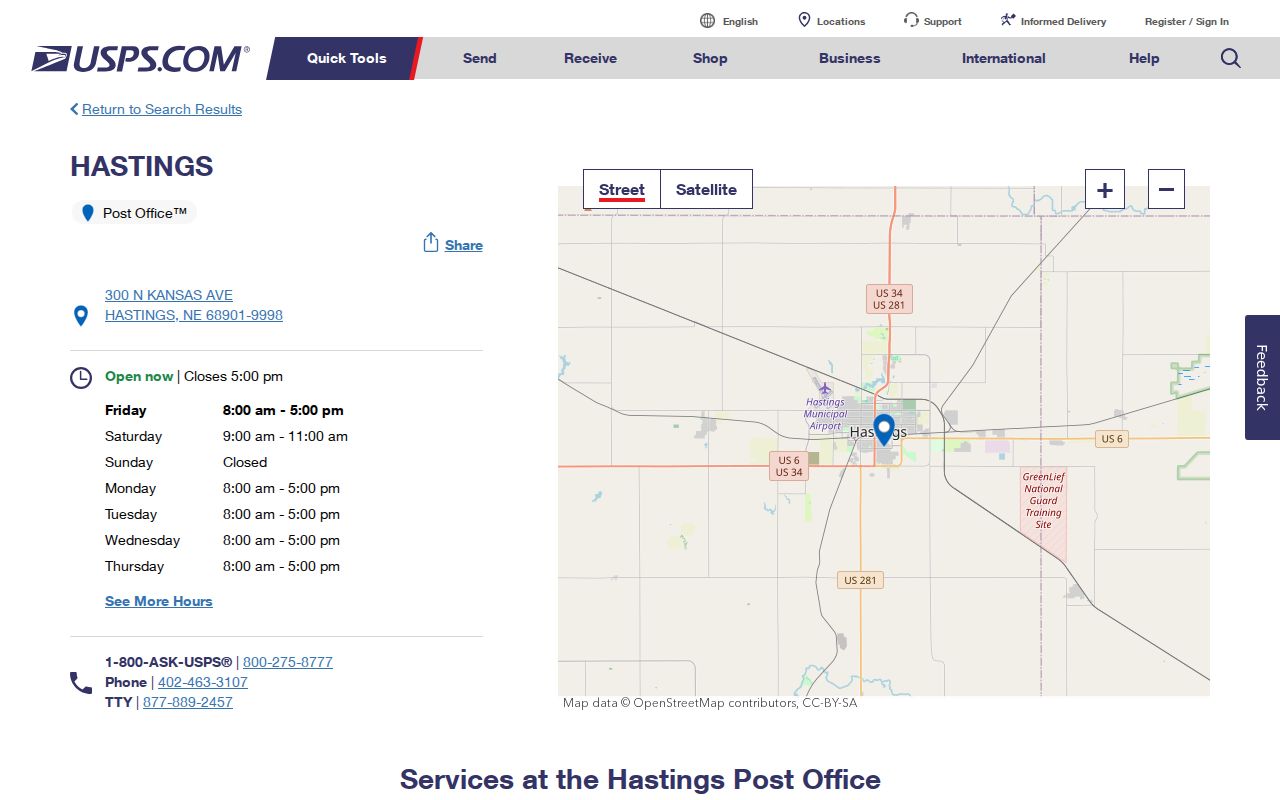Click the USPS.COM eagle logo

[140, 58]
